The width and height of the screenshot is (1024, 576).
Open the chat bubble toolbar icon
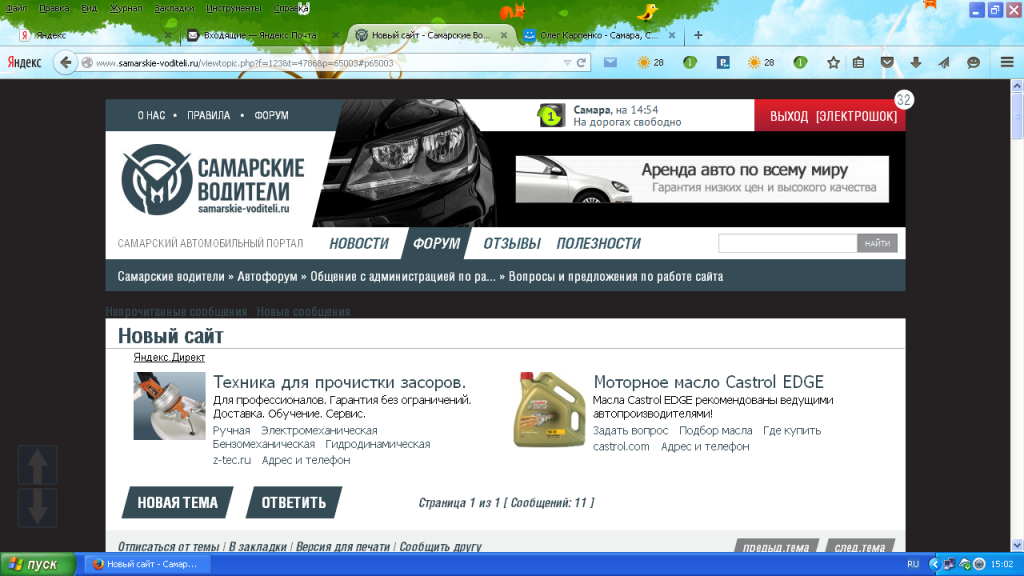coord(973,63)
